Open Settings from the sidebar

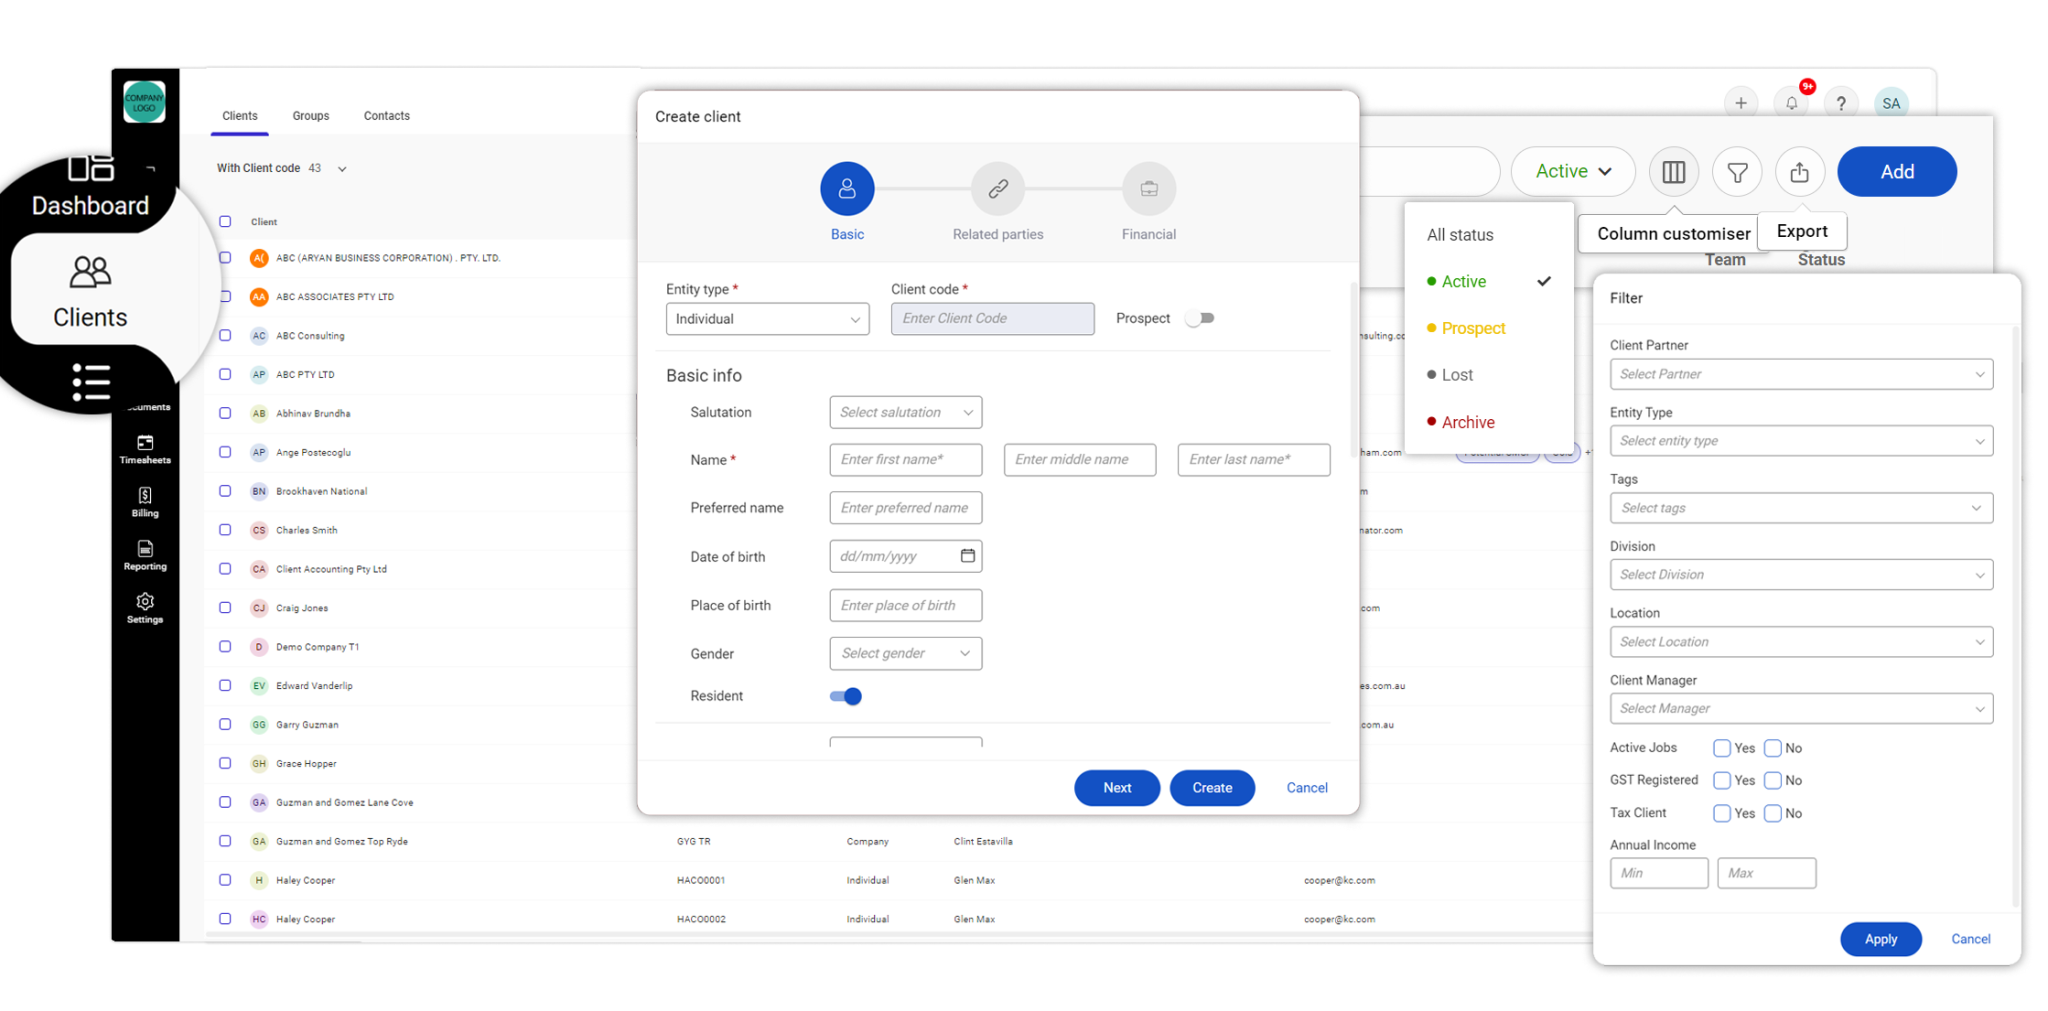(x=145, y=608)
